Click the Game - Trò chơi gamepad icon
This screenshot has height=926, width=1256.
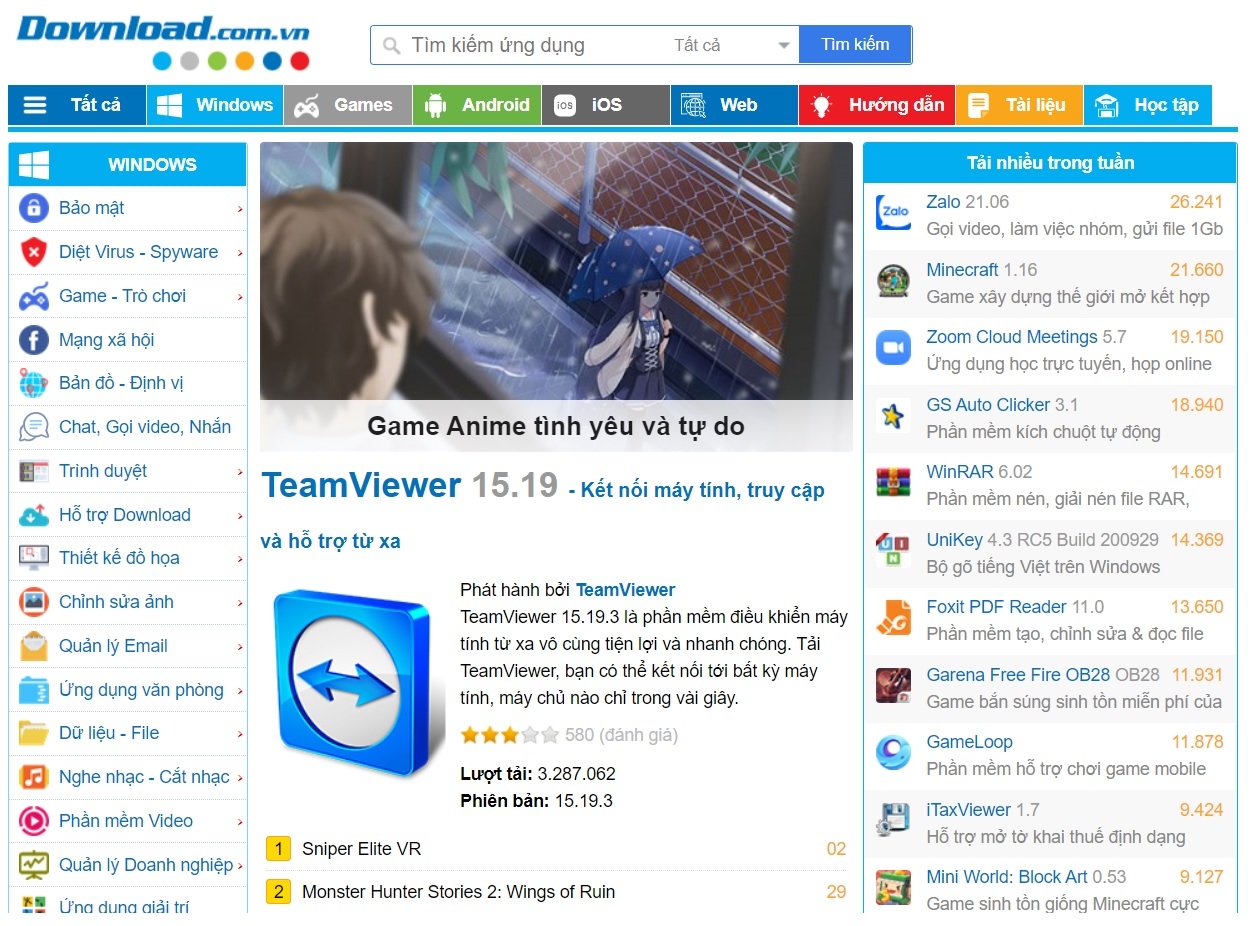point(34,296)
